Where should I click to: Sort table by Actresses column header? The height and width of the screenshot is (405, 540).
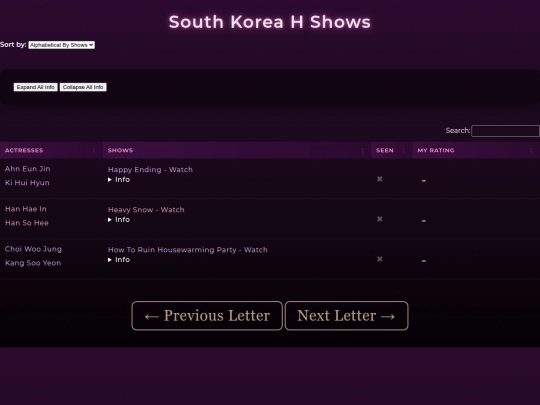click(51, 150)
